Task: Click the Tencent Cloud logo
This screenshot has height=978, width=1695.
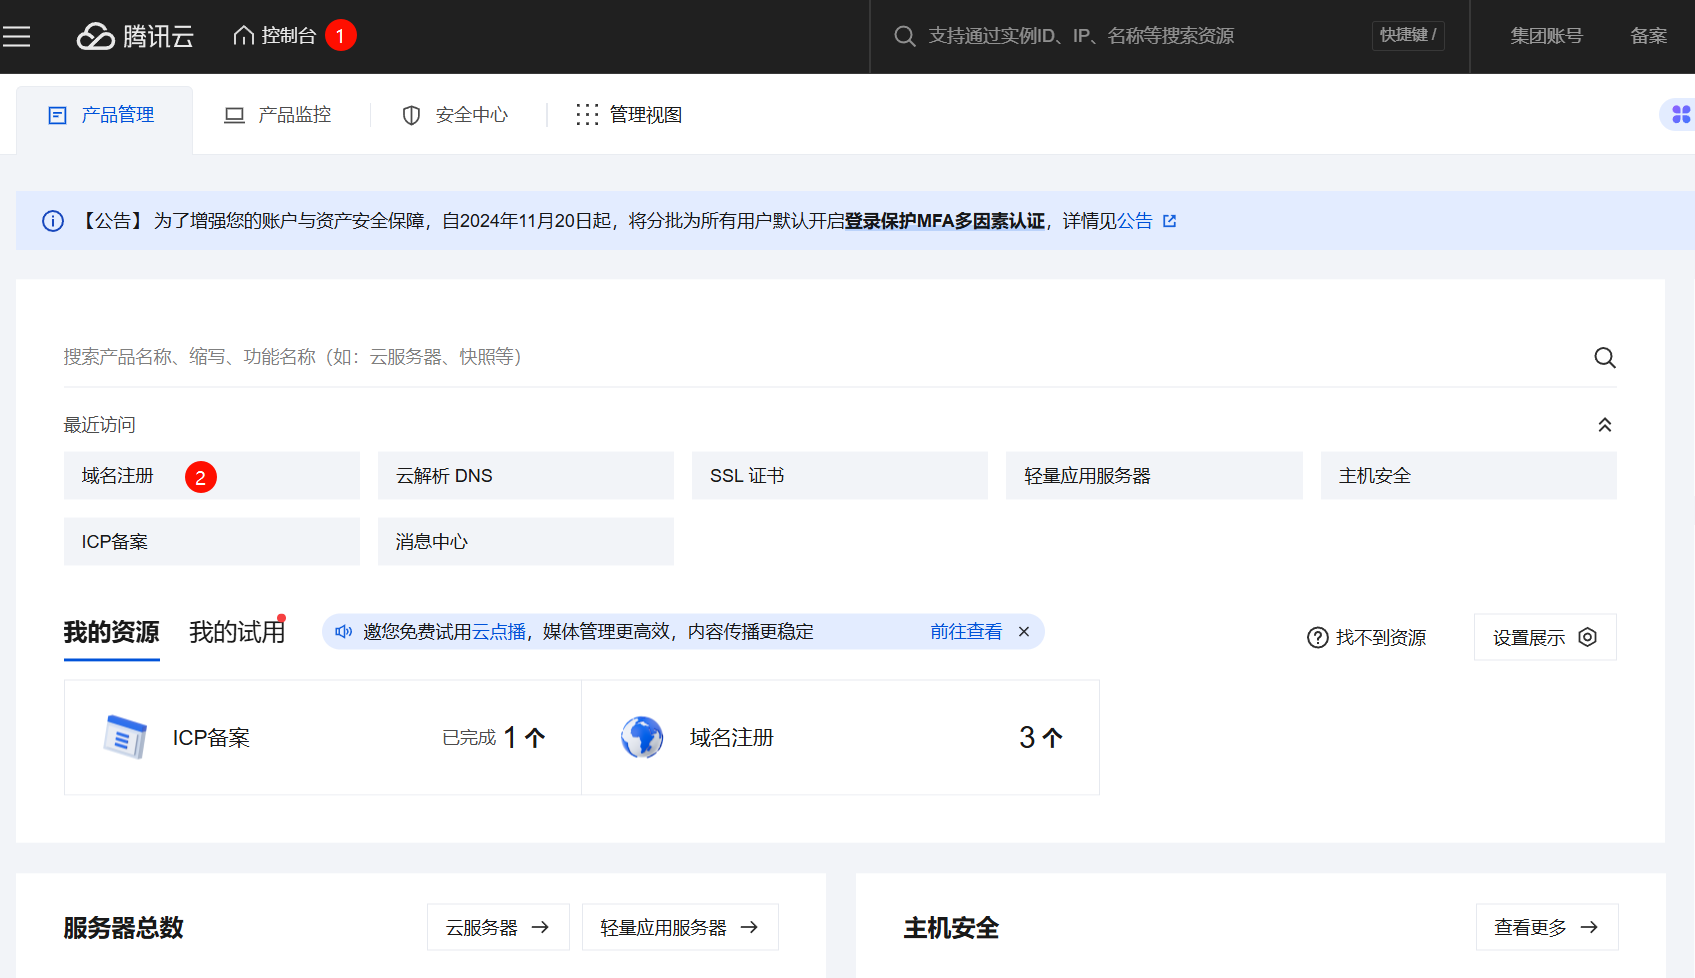Action: point(135,36)
